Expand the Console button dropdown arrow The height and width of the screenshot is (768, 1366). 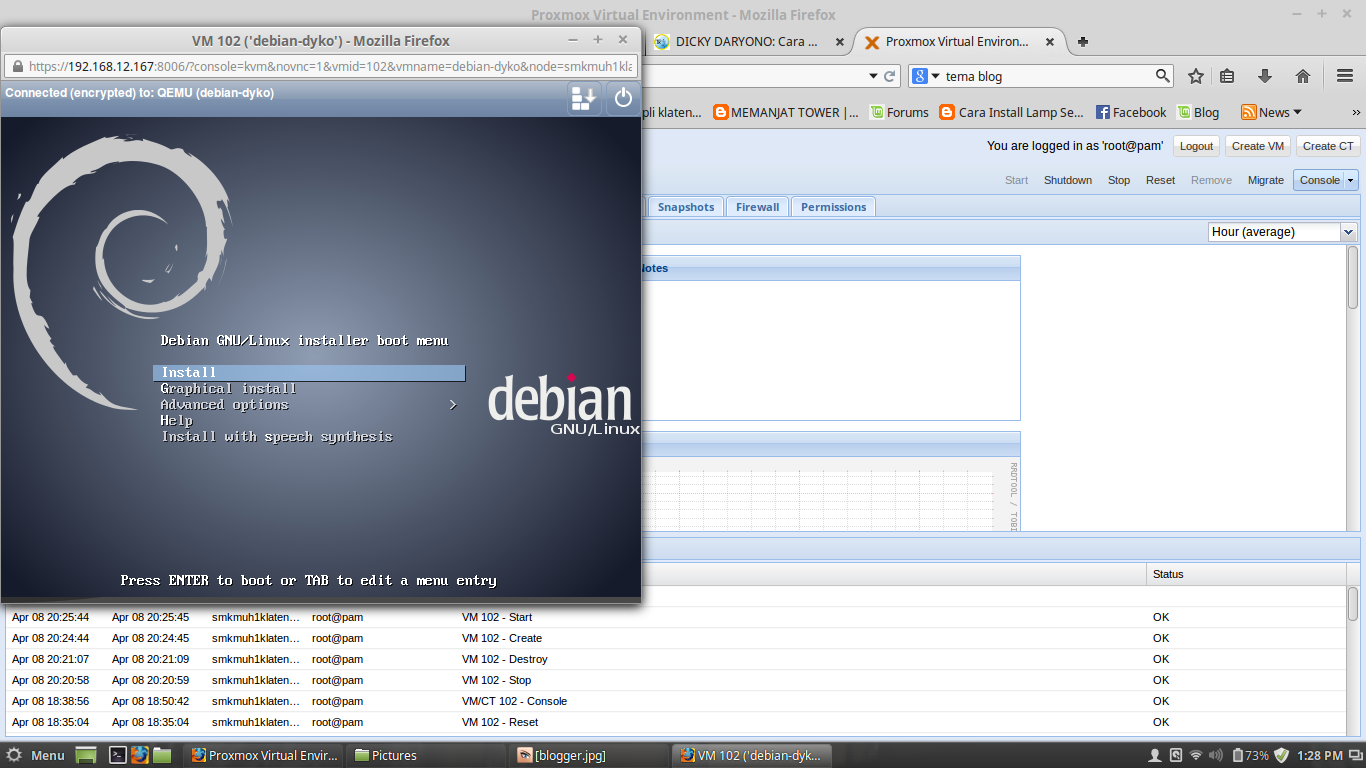(x=1351, y=180)
